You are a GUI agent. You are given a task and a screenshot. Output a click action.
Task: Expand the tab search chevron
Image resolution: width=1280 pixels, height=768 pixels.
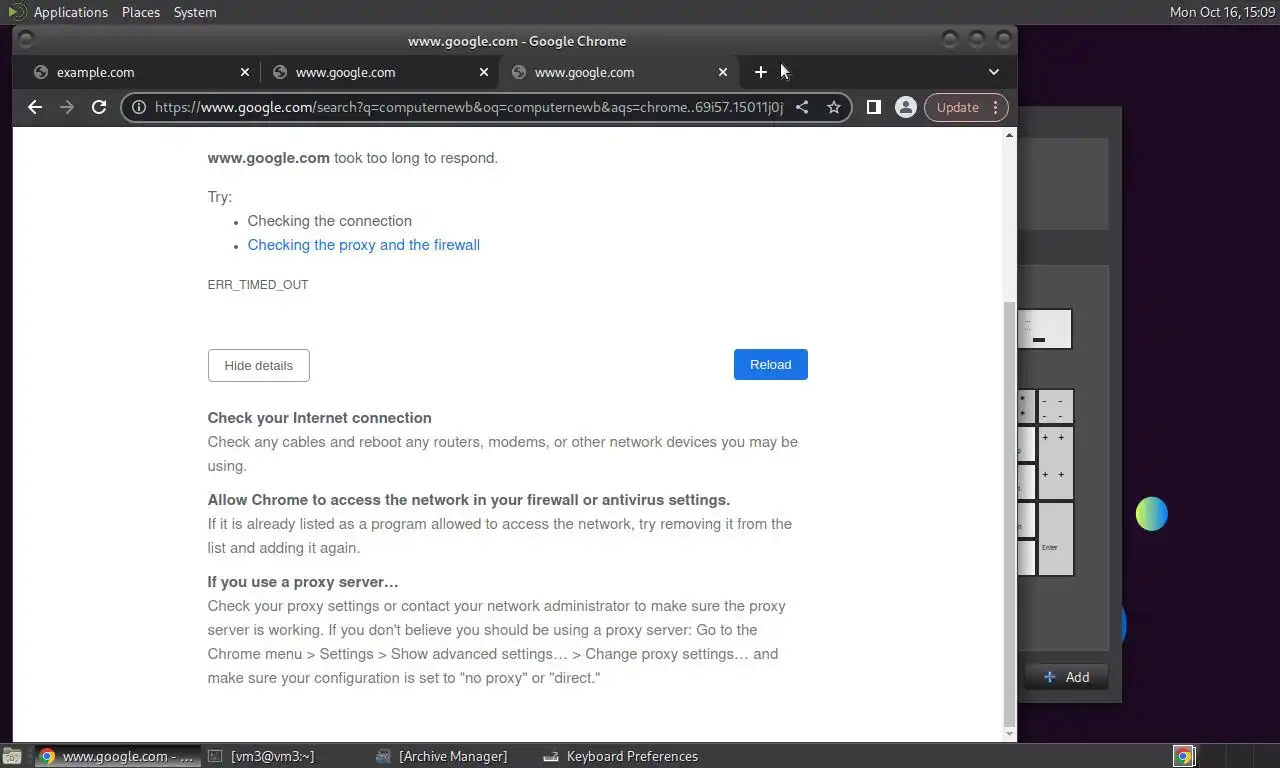point(994,72)
